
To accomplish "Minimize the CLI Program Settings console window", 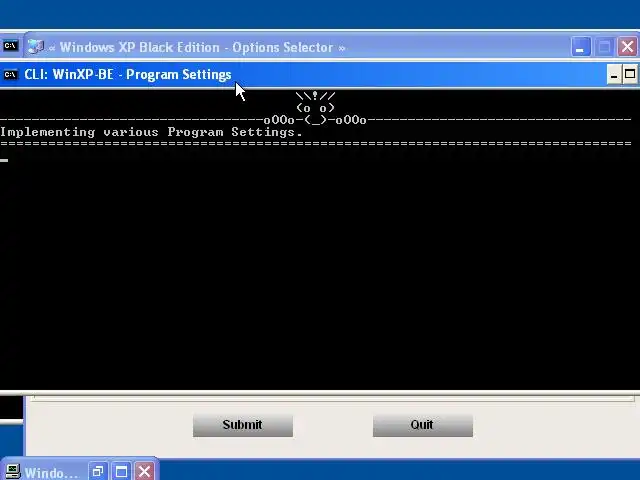I will [x=614, y=75].
